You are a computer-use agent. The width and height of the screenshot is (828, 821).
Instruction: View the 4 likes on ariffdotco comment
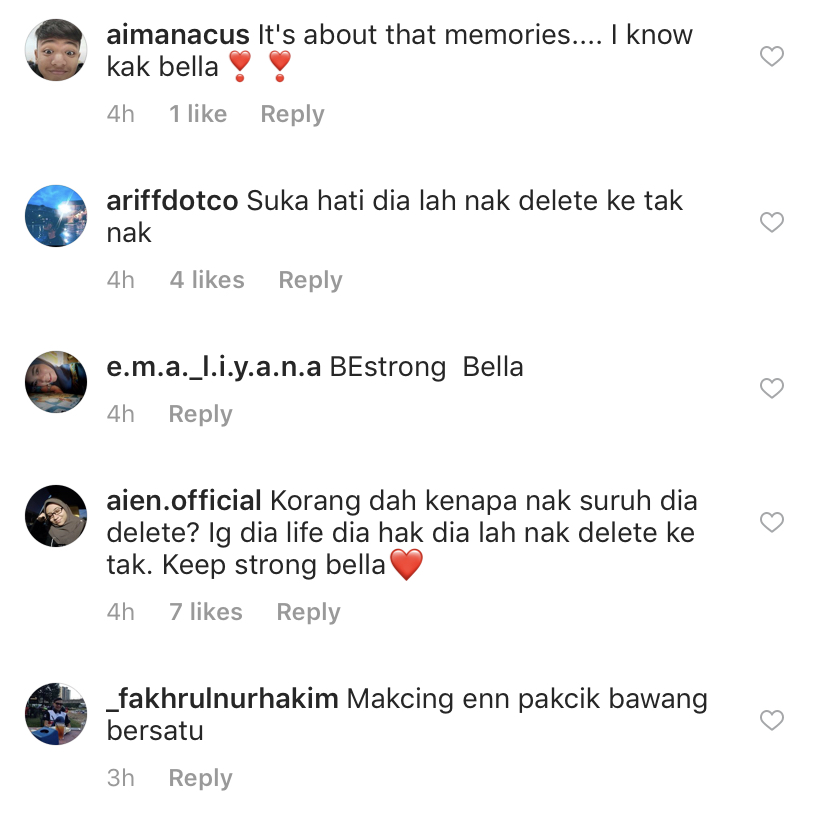click(x=207, y=280)
